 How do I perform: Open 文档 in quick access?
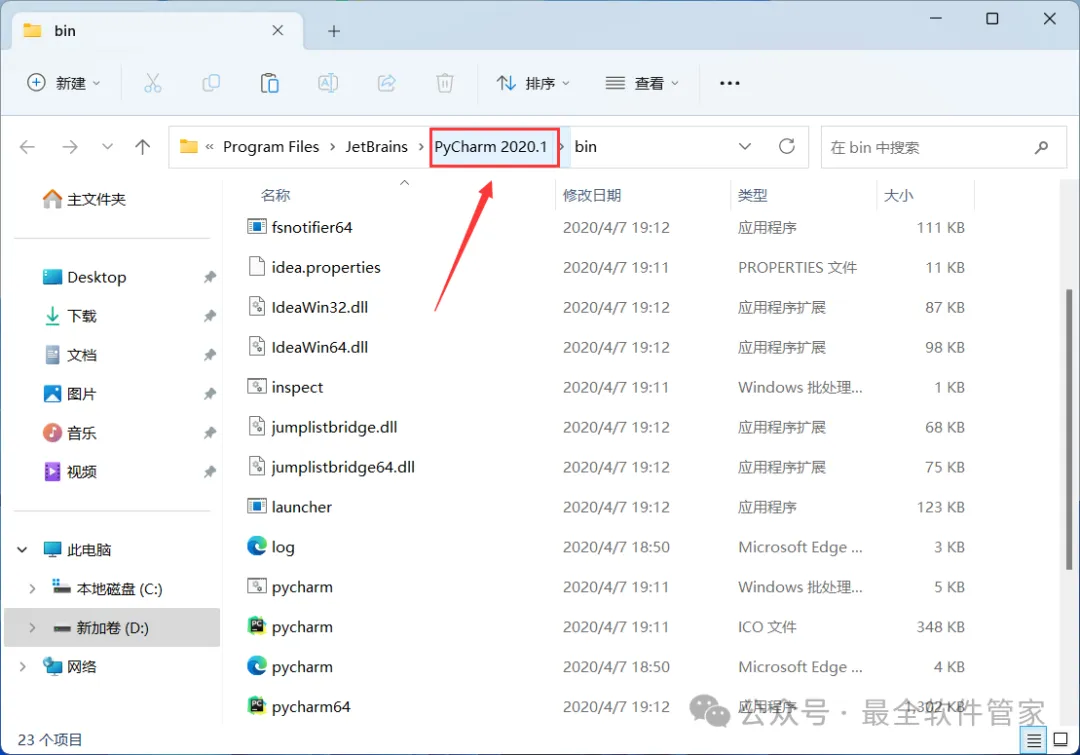coord(71,355)
